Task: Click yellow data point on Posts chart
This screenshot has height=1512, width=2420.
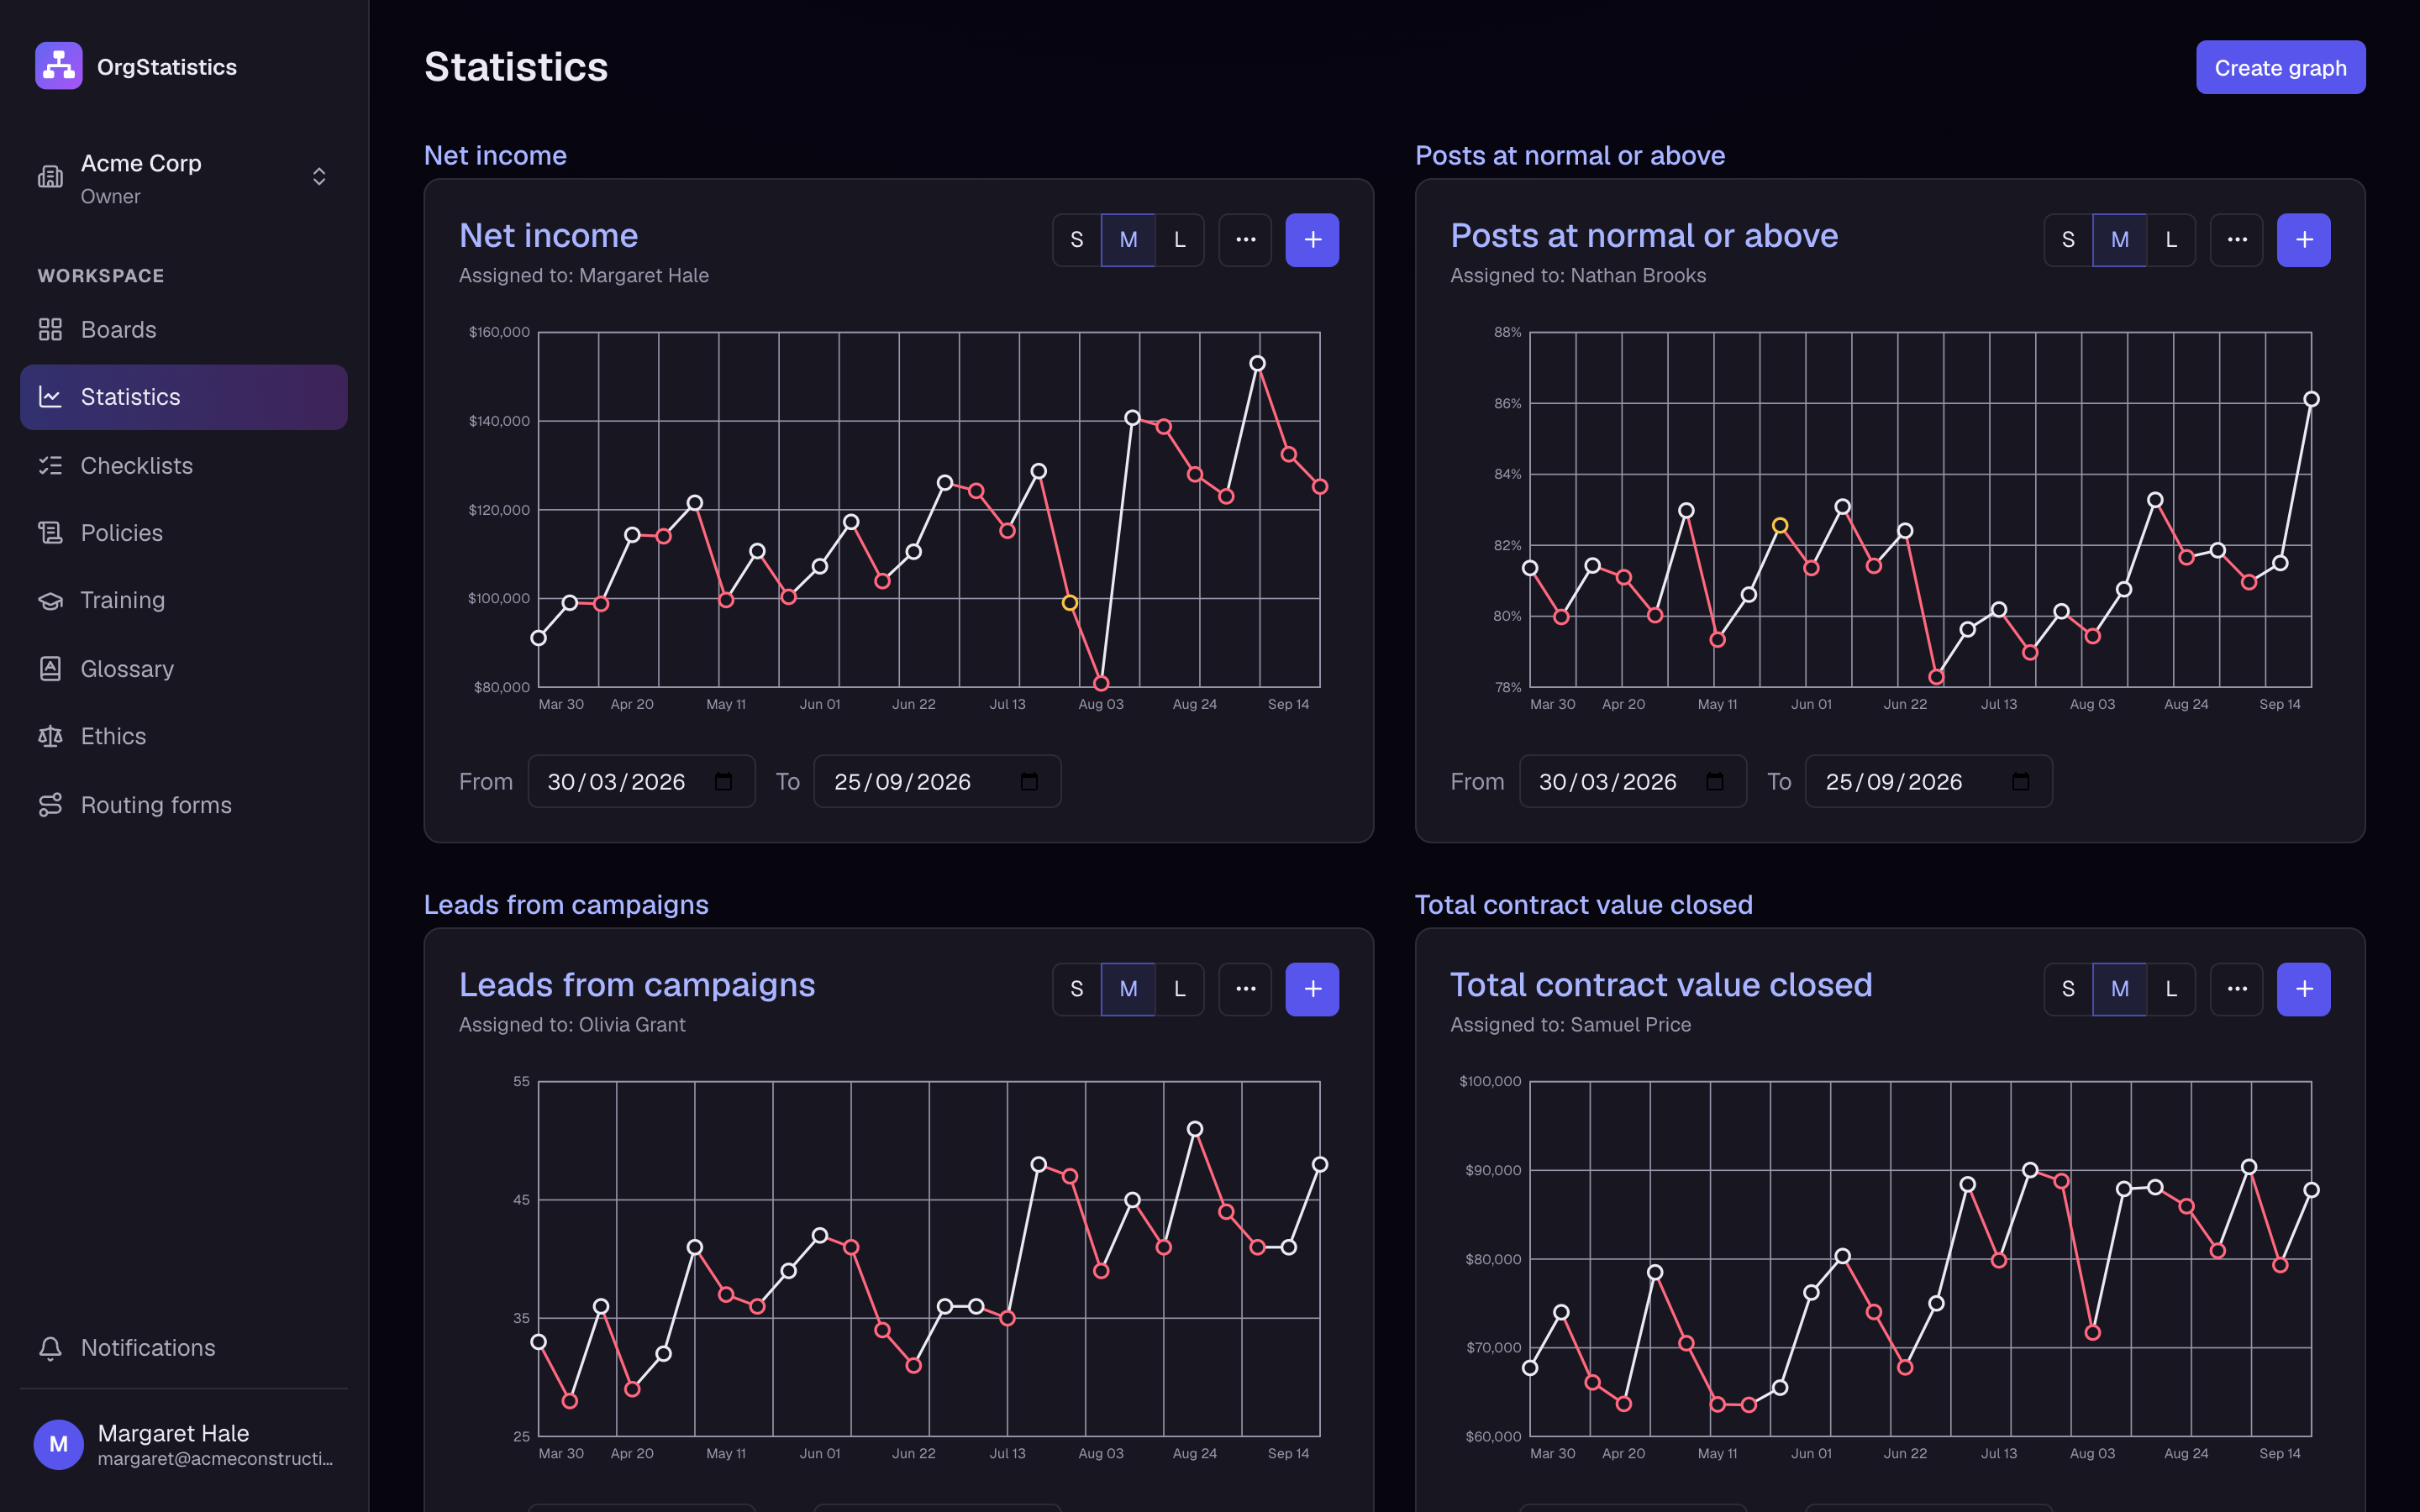Action: [x=1780, y=526]
